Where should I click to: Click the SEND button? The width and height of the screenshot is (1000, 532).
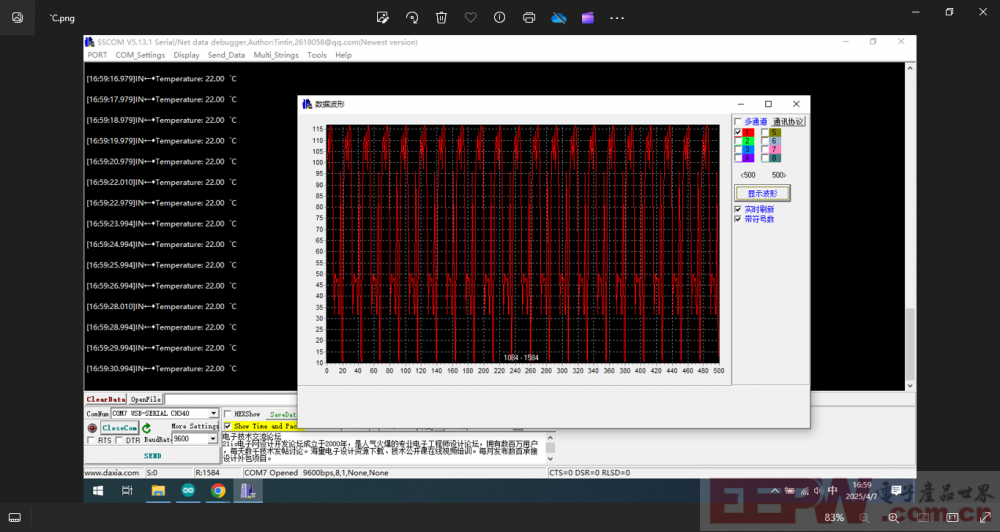(x=152, y=455)
